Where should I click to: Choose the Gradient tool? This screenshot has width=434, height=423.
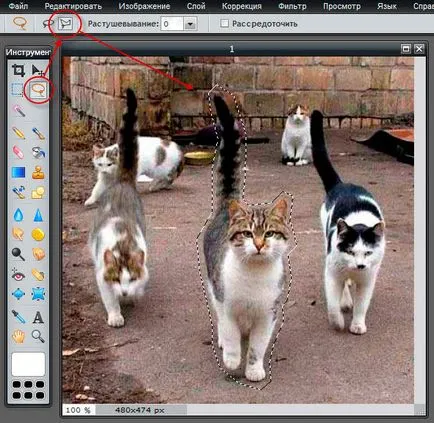[19, 173]
